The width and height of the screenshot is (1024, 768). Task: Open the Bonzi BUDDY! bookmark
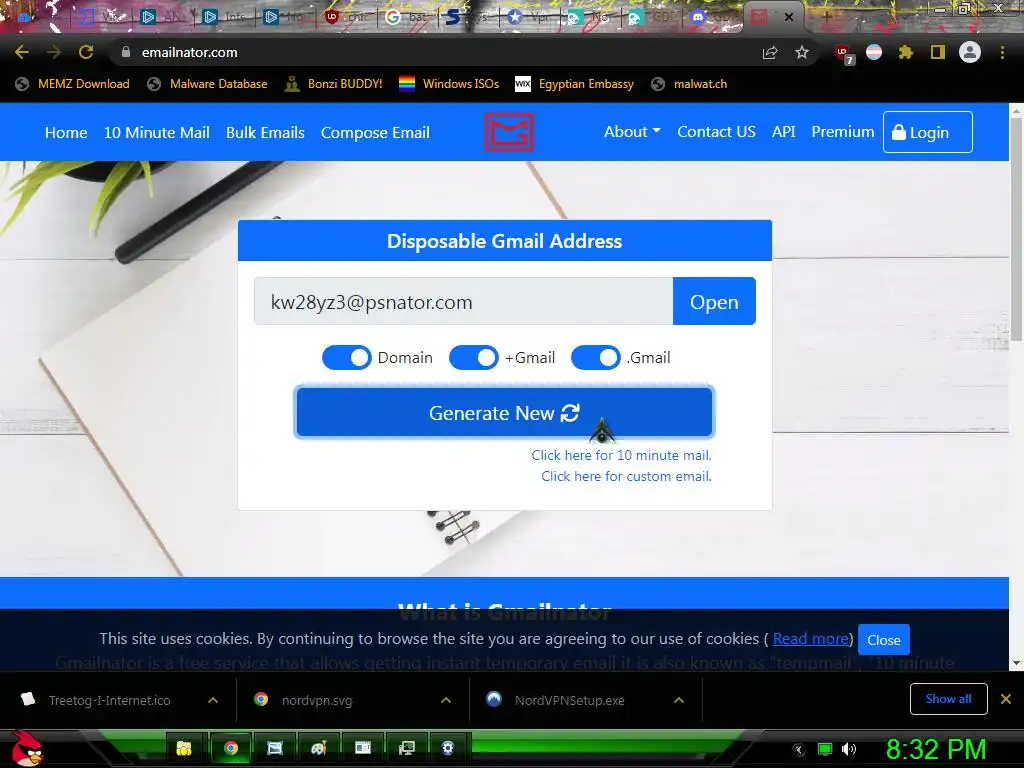pos(334,84)
